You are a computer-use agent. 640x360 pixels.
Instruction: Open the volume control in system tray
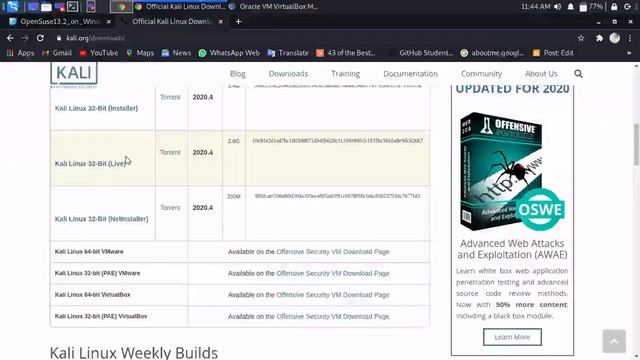(558, 7)
